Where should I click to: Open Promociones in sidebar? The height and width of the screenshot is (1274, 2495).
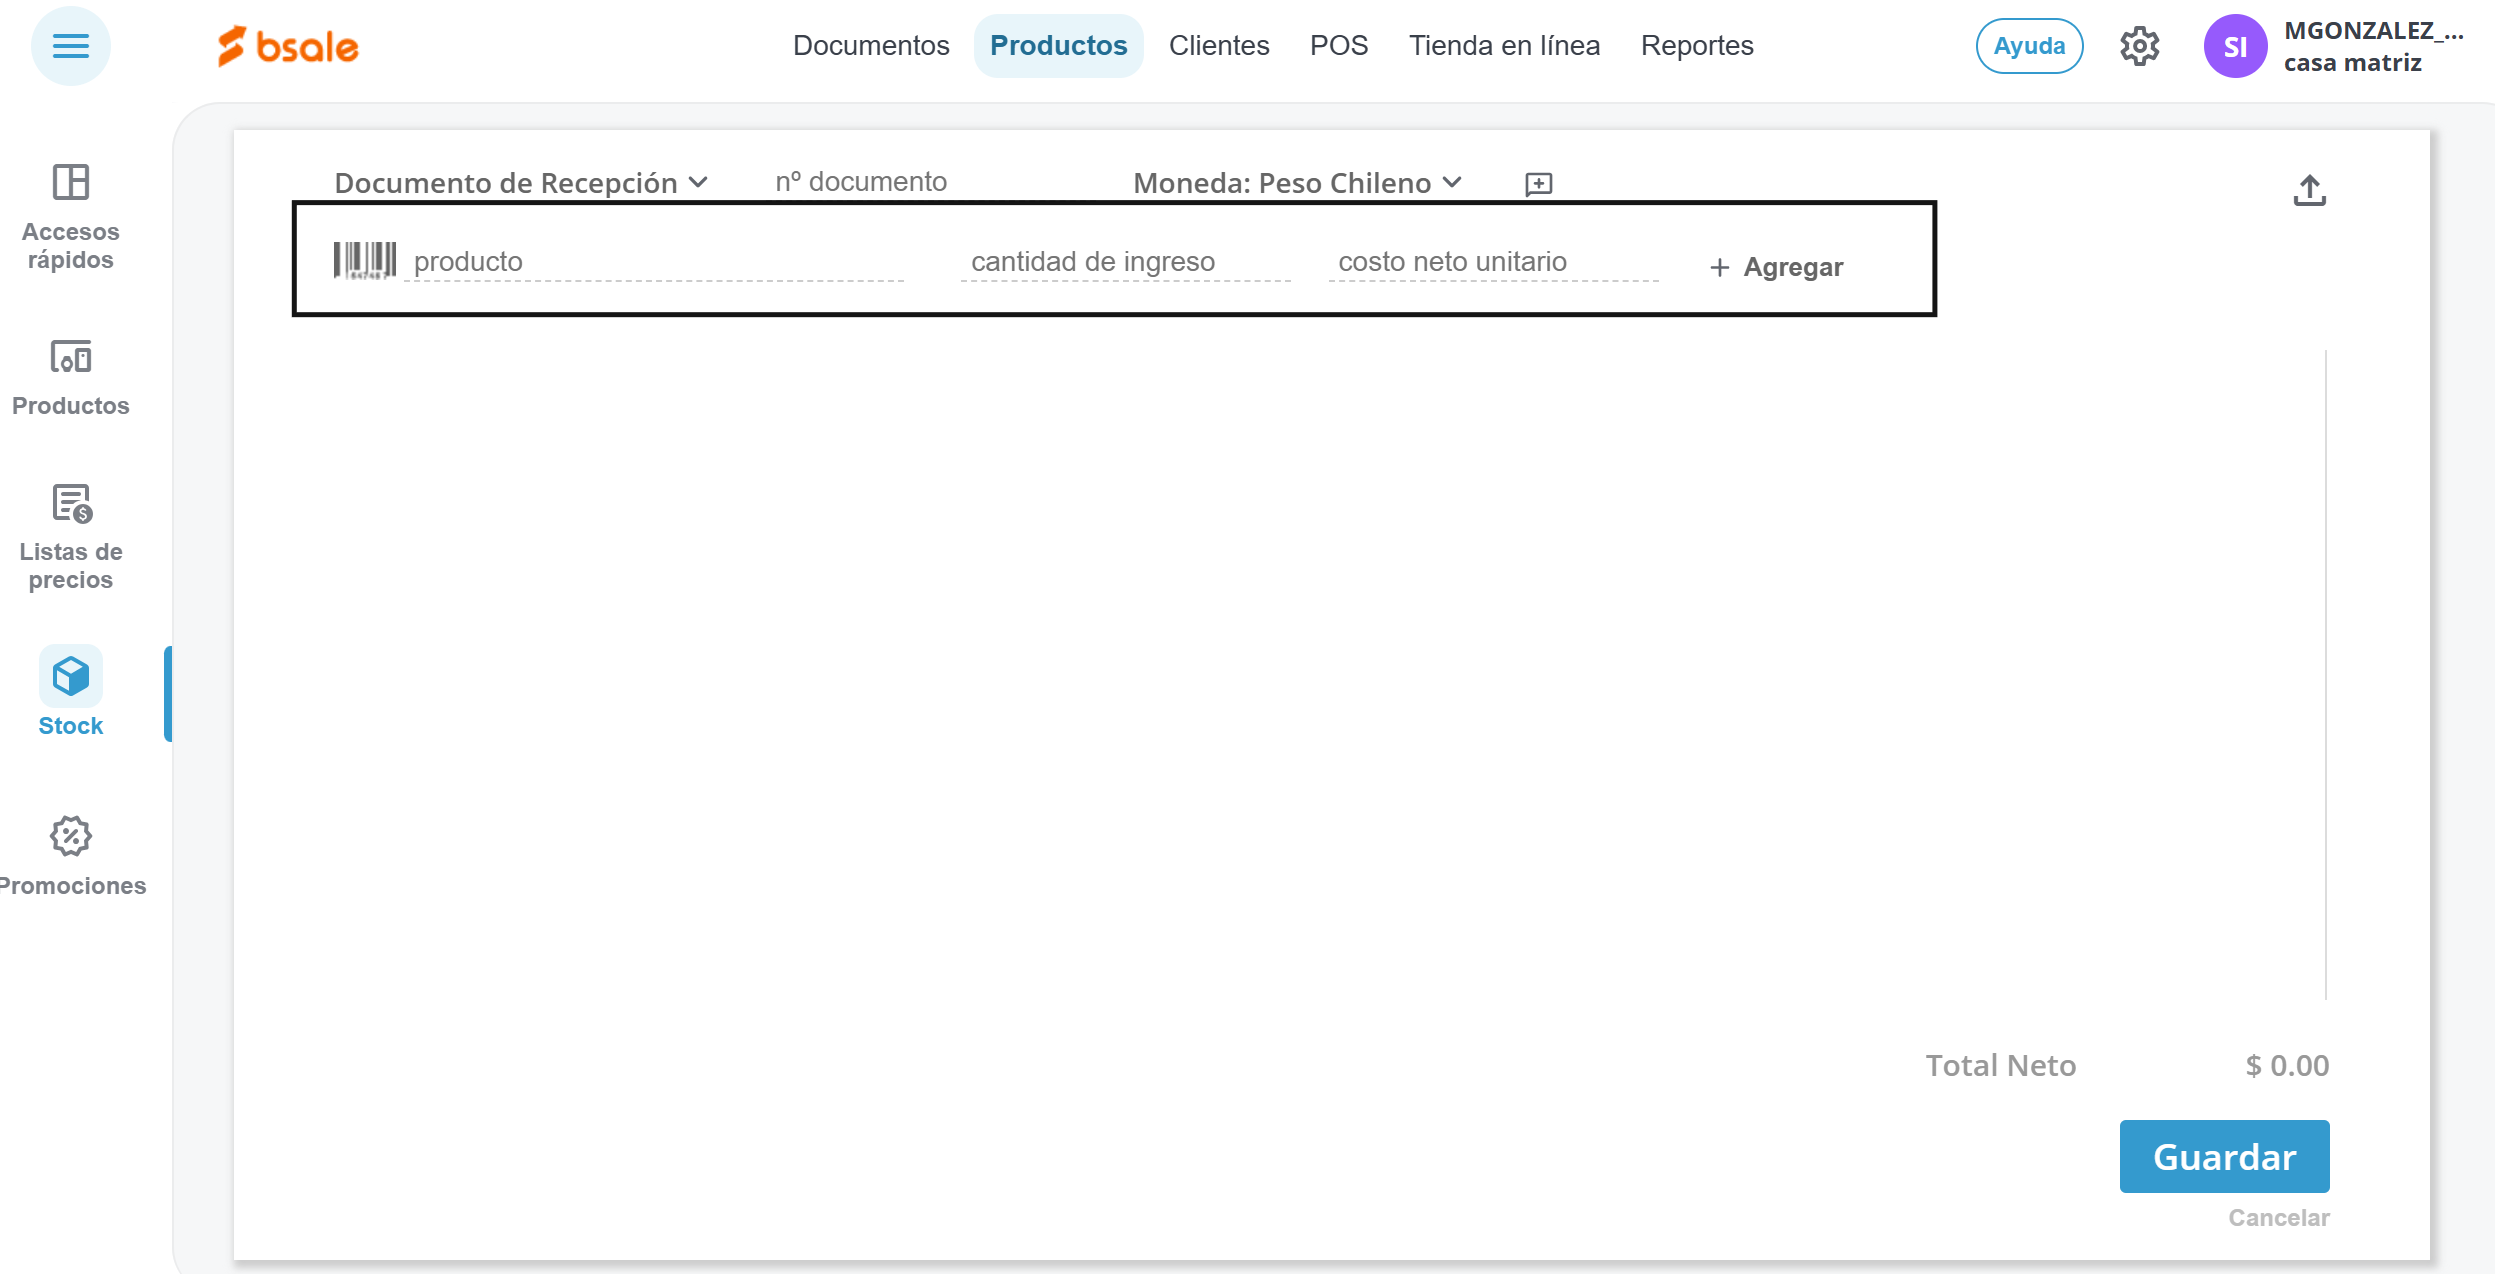pyautogui.click(x=70, y=856)
